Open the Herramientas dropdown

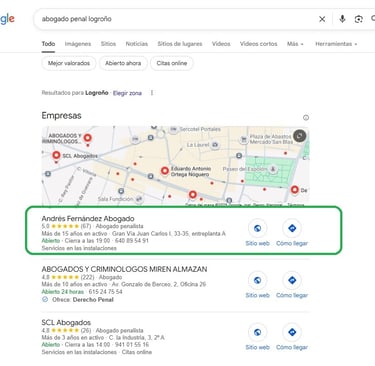point(336,44)
